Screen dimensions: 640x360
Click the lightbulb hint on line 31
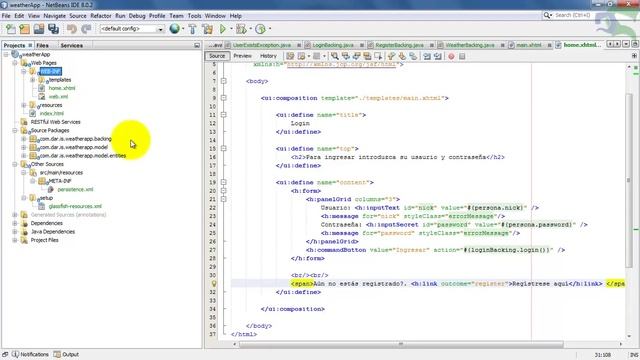tap(213, 284)
